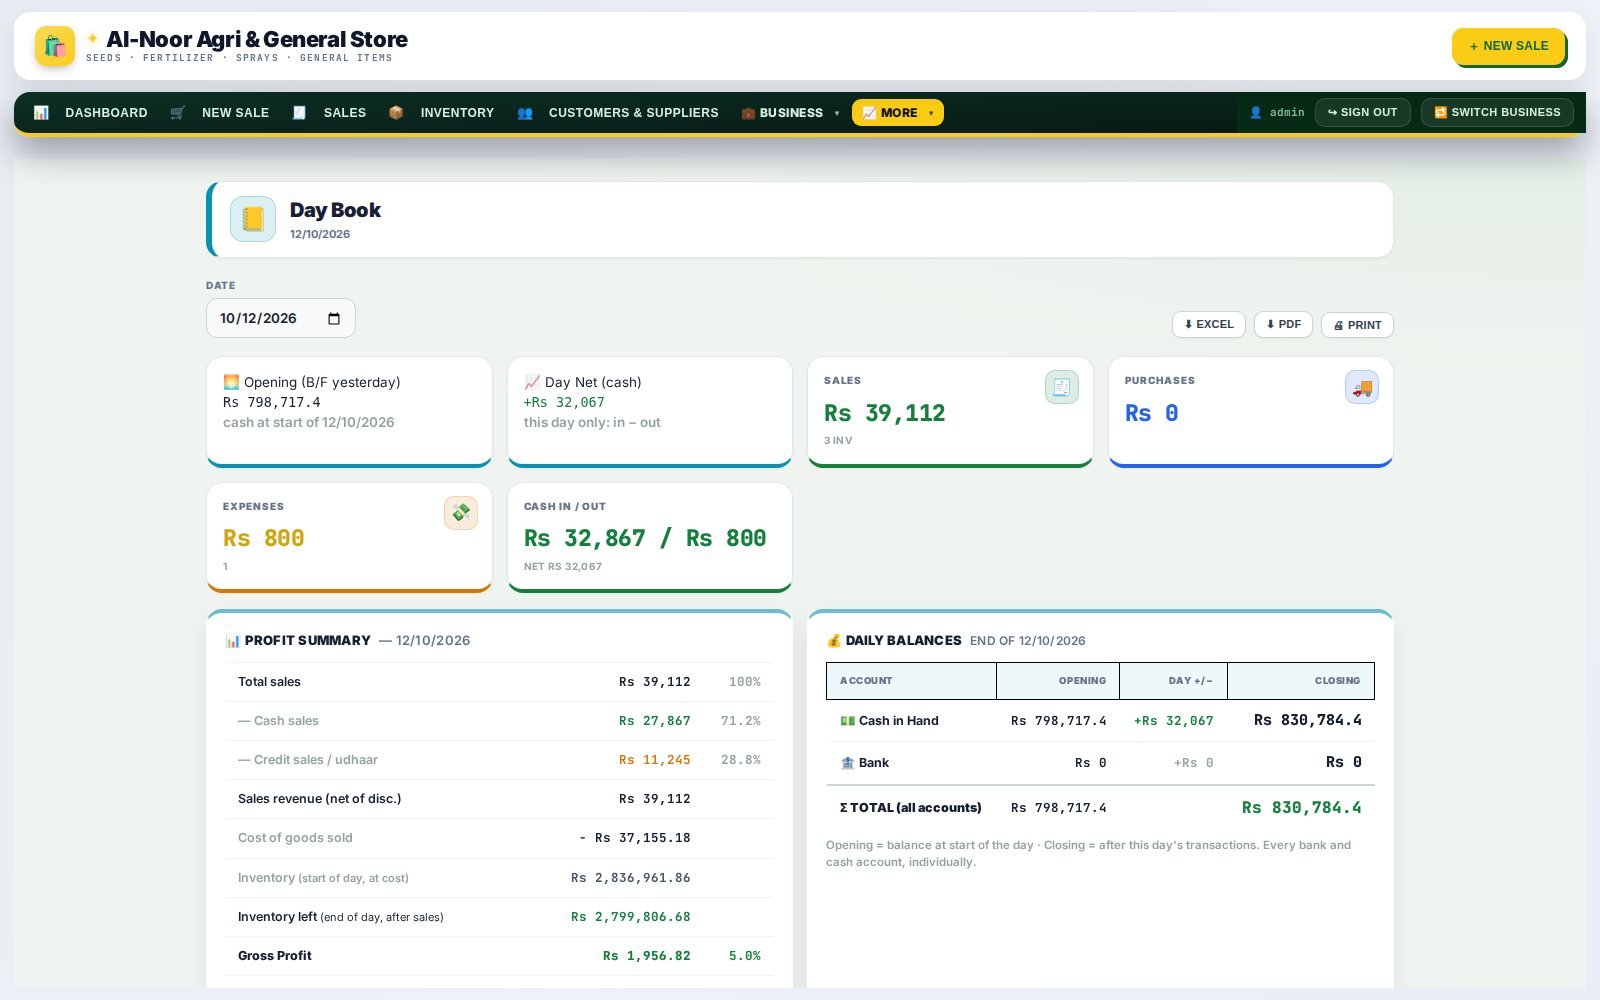Click the cart icon beside New Sale
The height and width of the screenshot is (1000, 1600).
click(x=178, y=113)
